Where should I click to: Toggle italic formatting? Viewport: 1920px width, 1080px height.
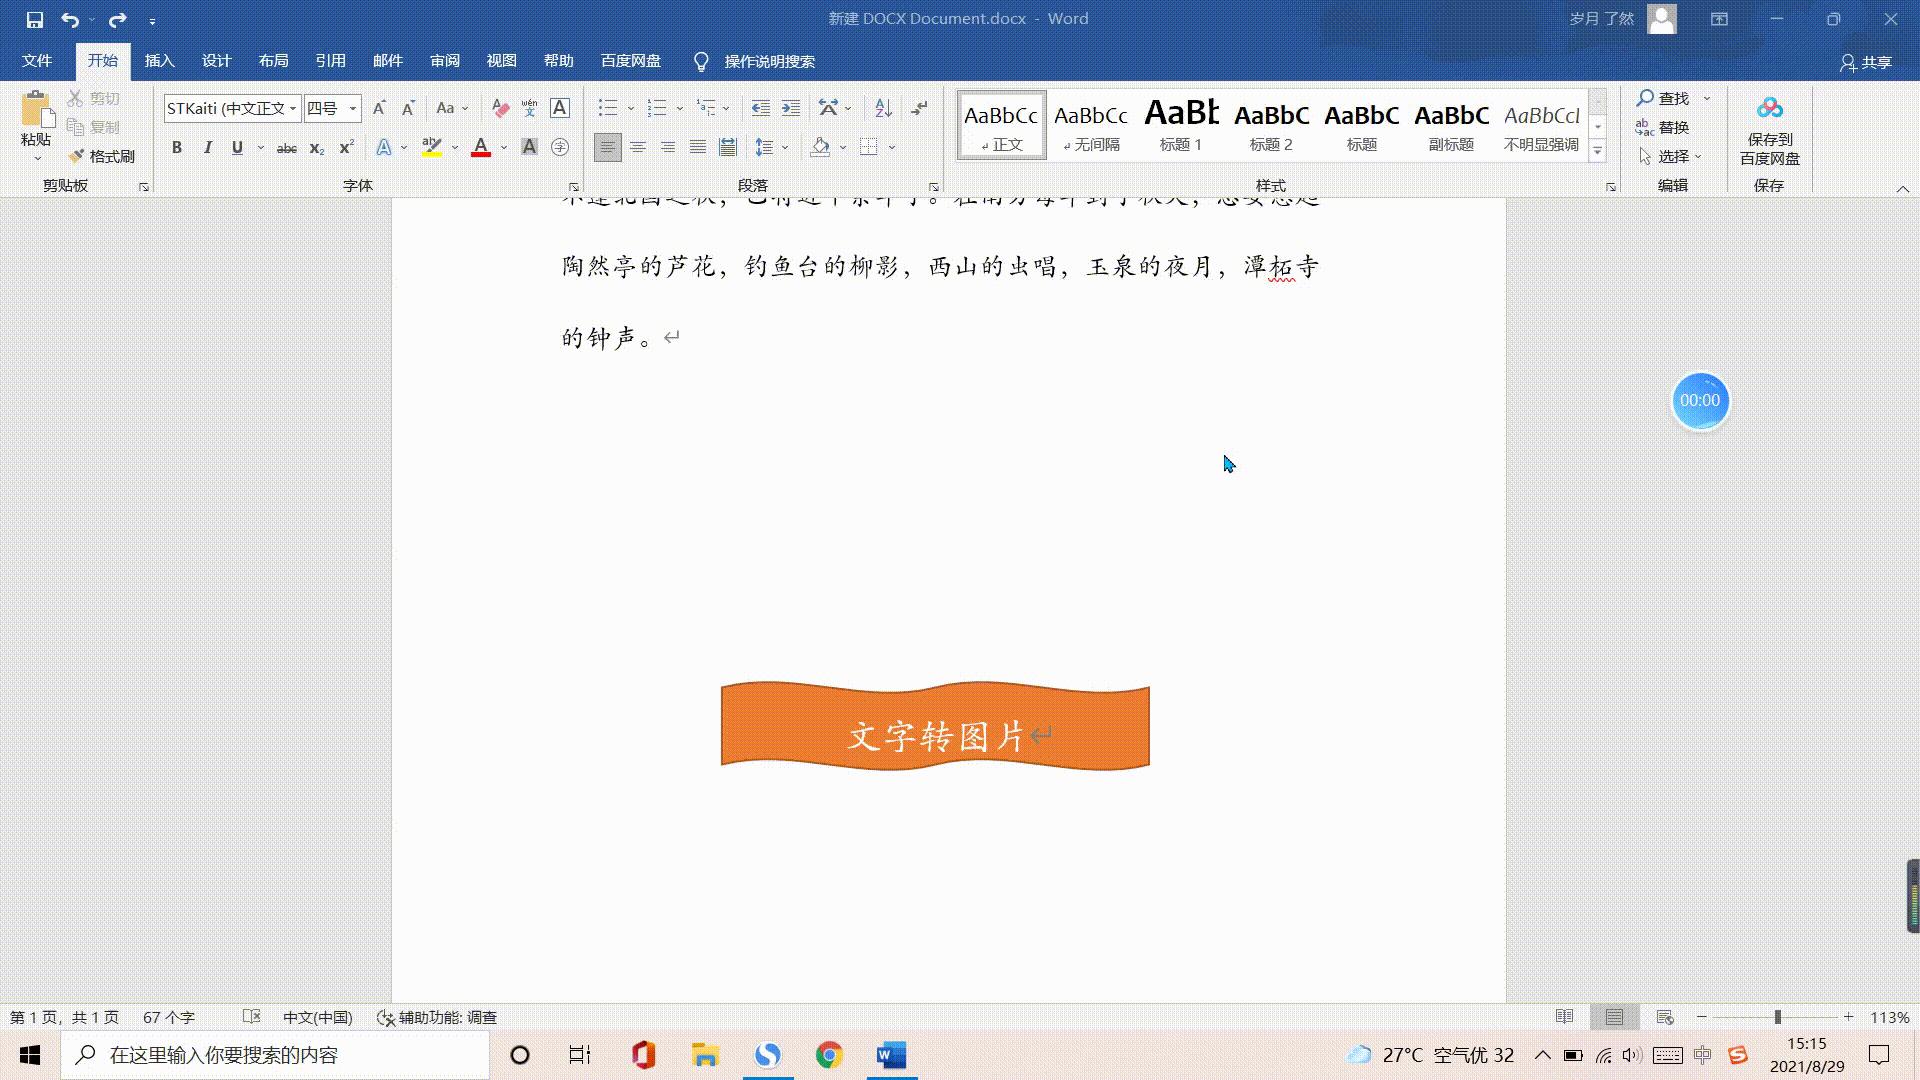coord(207,147)
